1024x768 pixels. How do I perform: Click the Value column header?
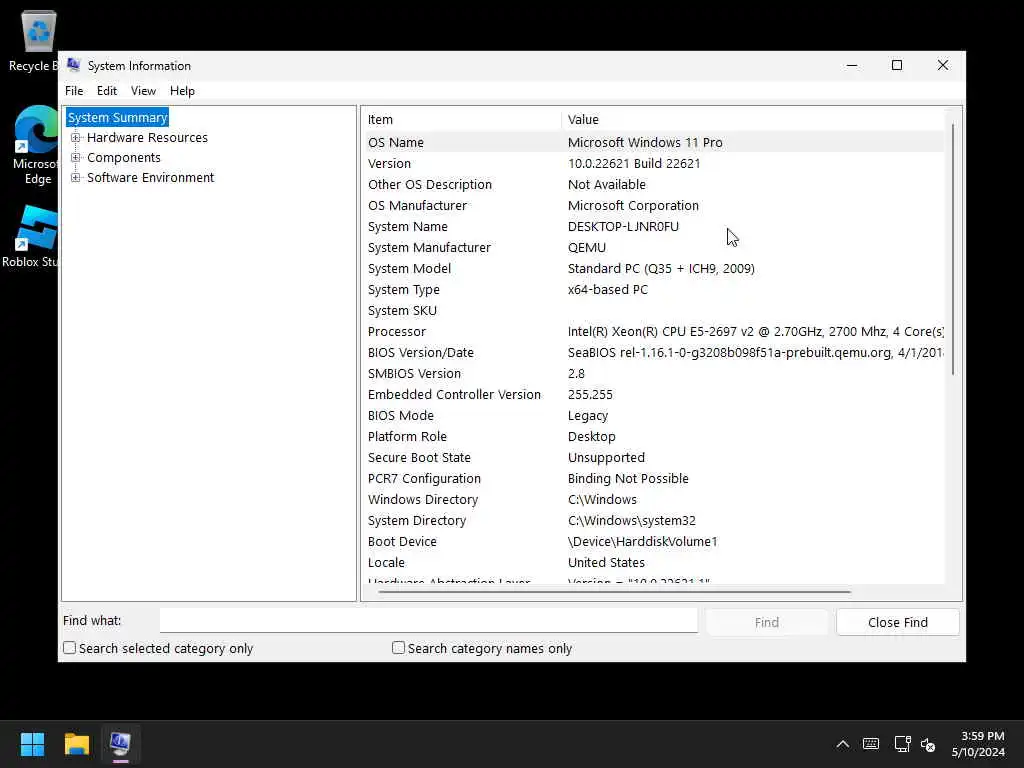[x=752, y=120]
